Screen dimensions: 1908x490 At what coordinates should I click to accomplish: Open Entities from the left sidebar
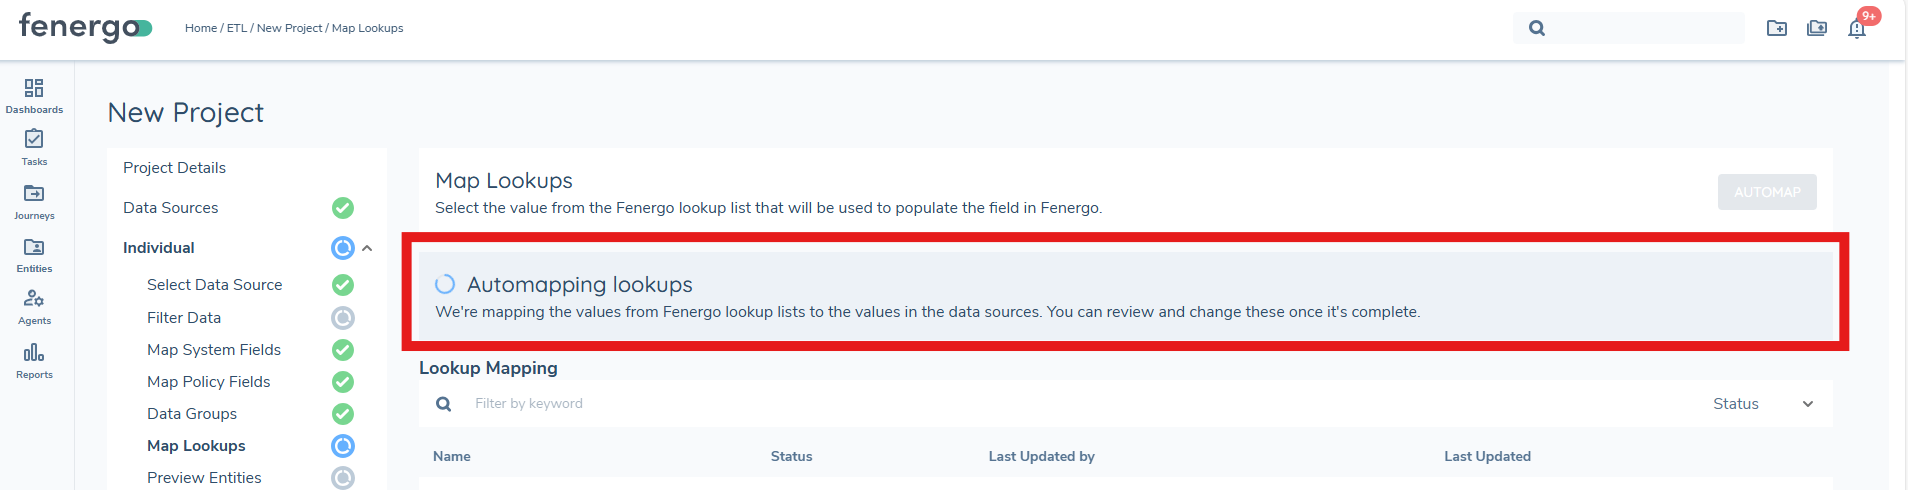coord(34,254)
